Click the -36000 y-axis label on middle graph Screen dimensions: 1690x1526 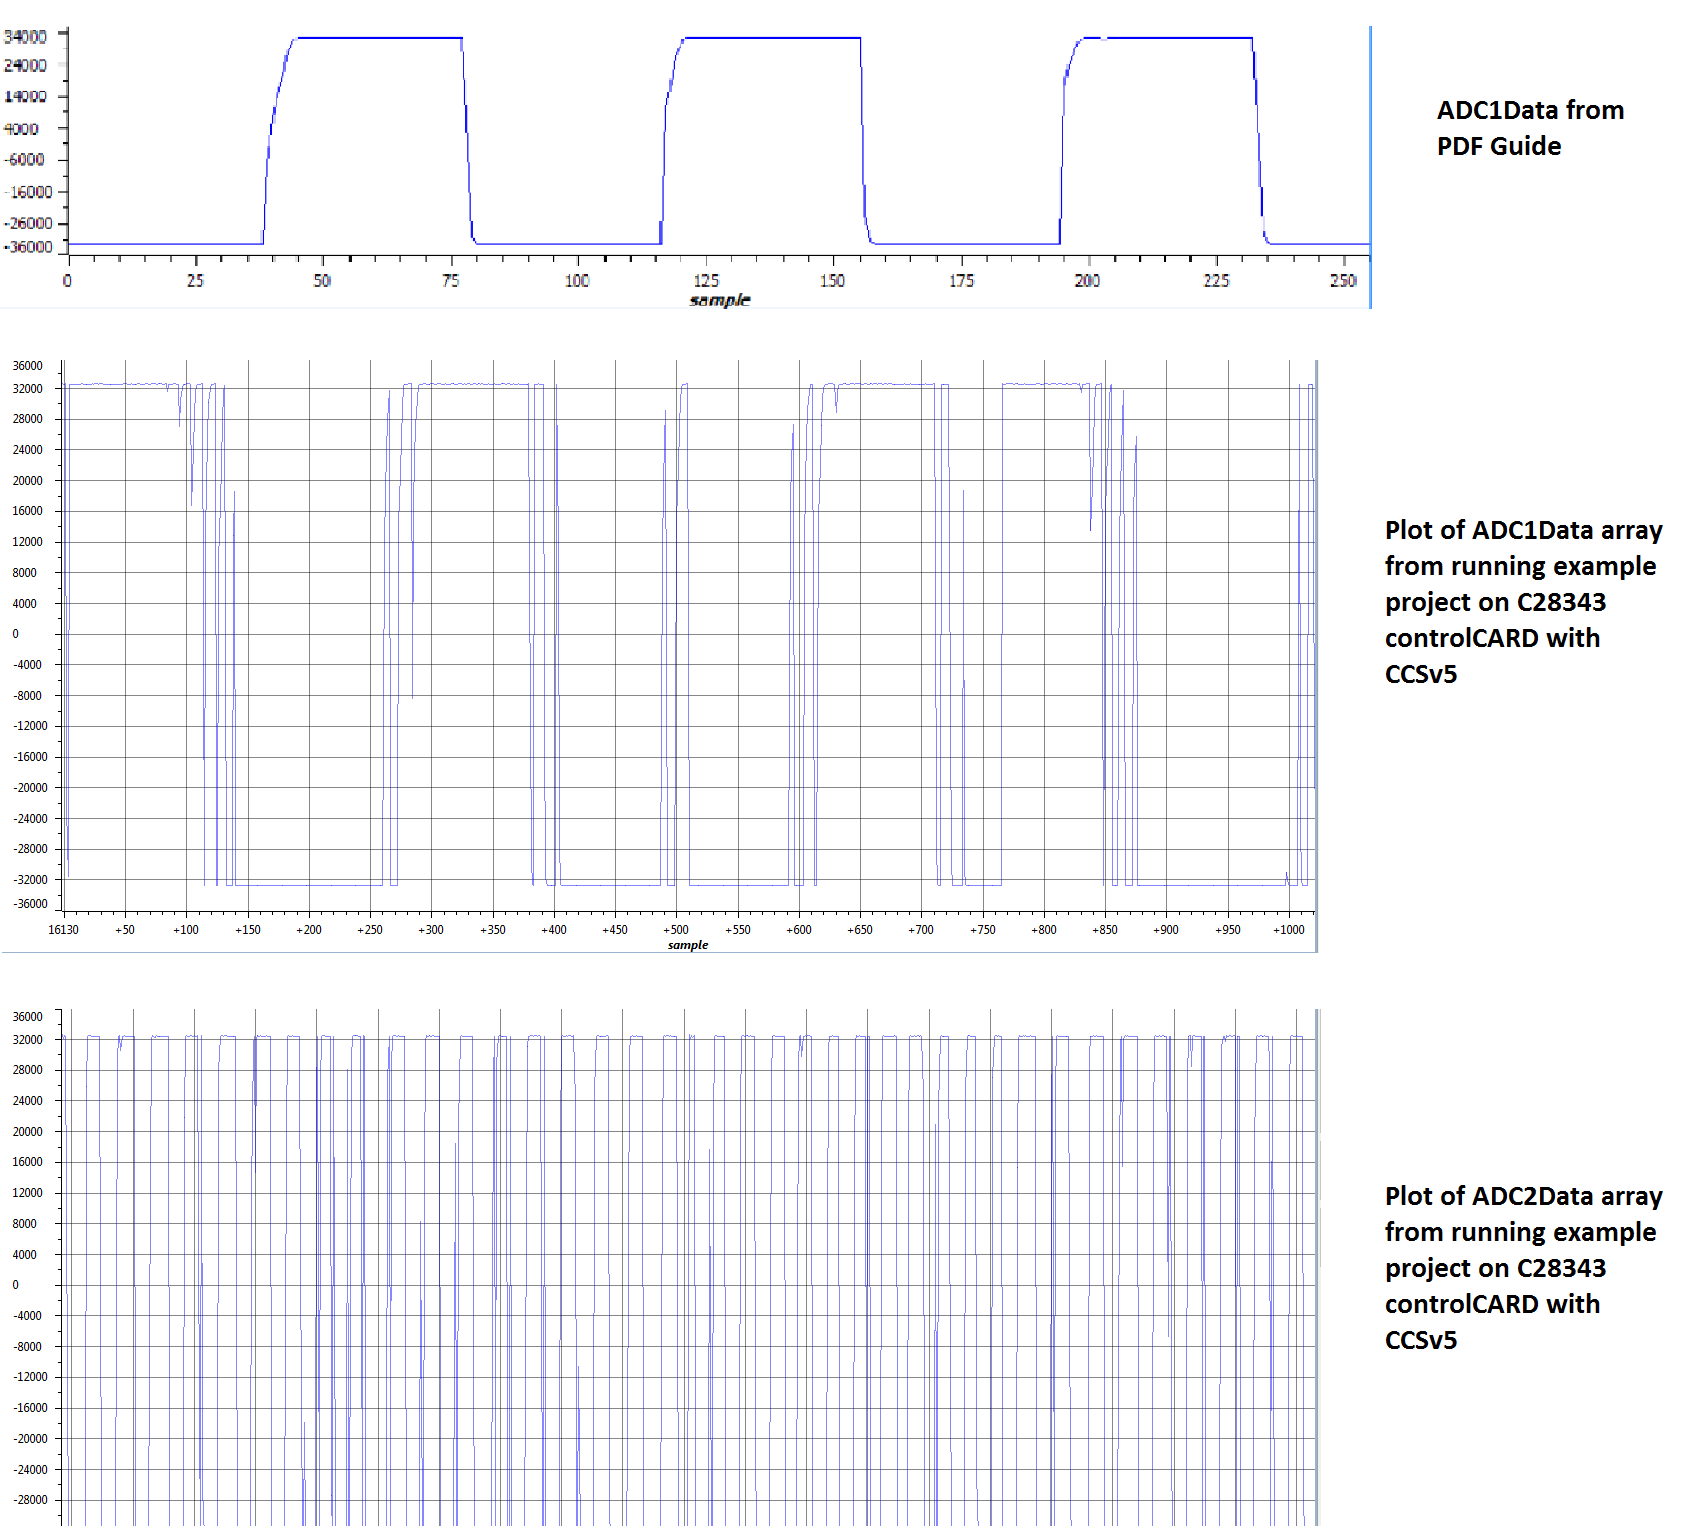click(x=30, y=904)
